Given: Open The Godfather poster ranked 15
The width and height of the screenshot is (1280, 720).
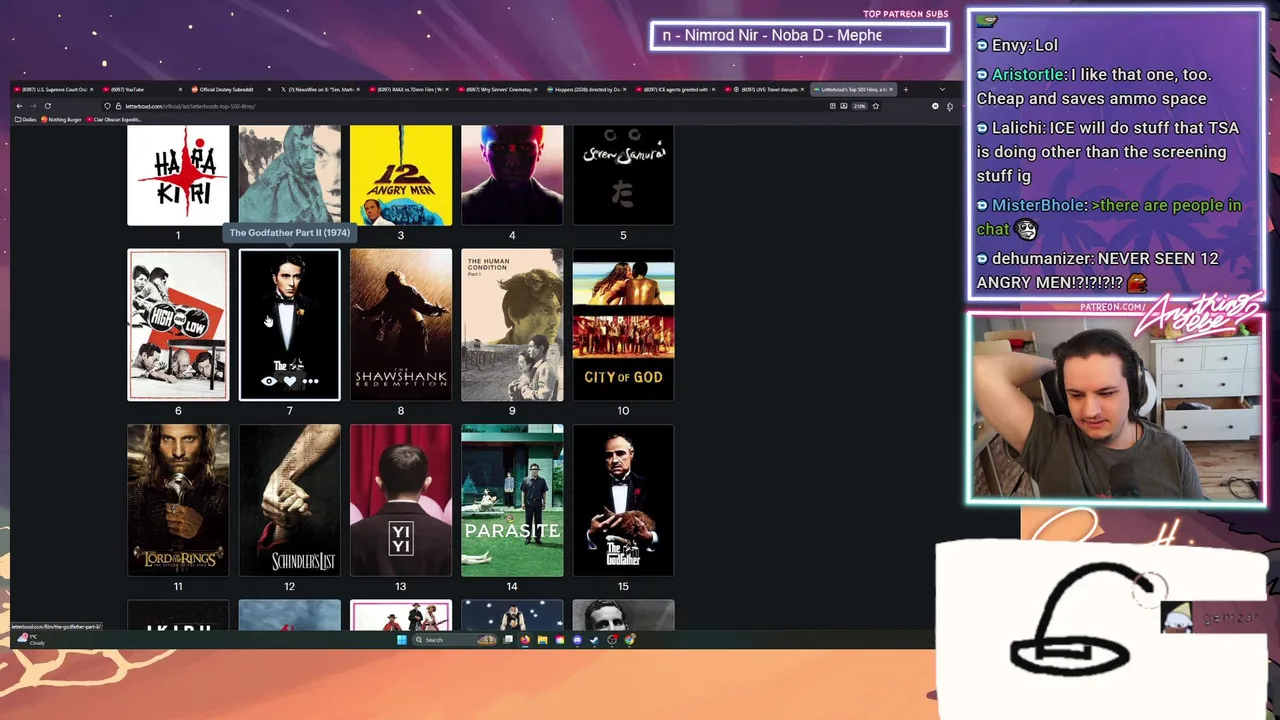Looking at the screenshot, I should click(x=623, y=500).
